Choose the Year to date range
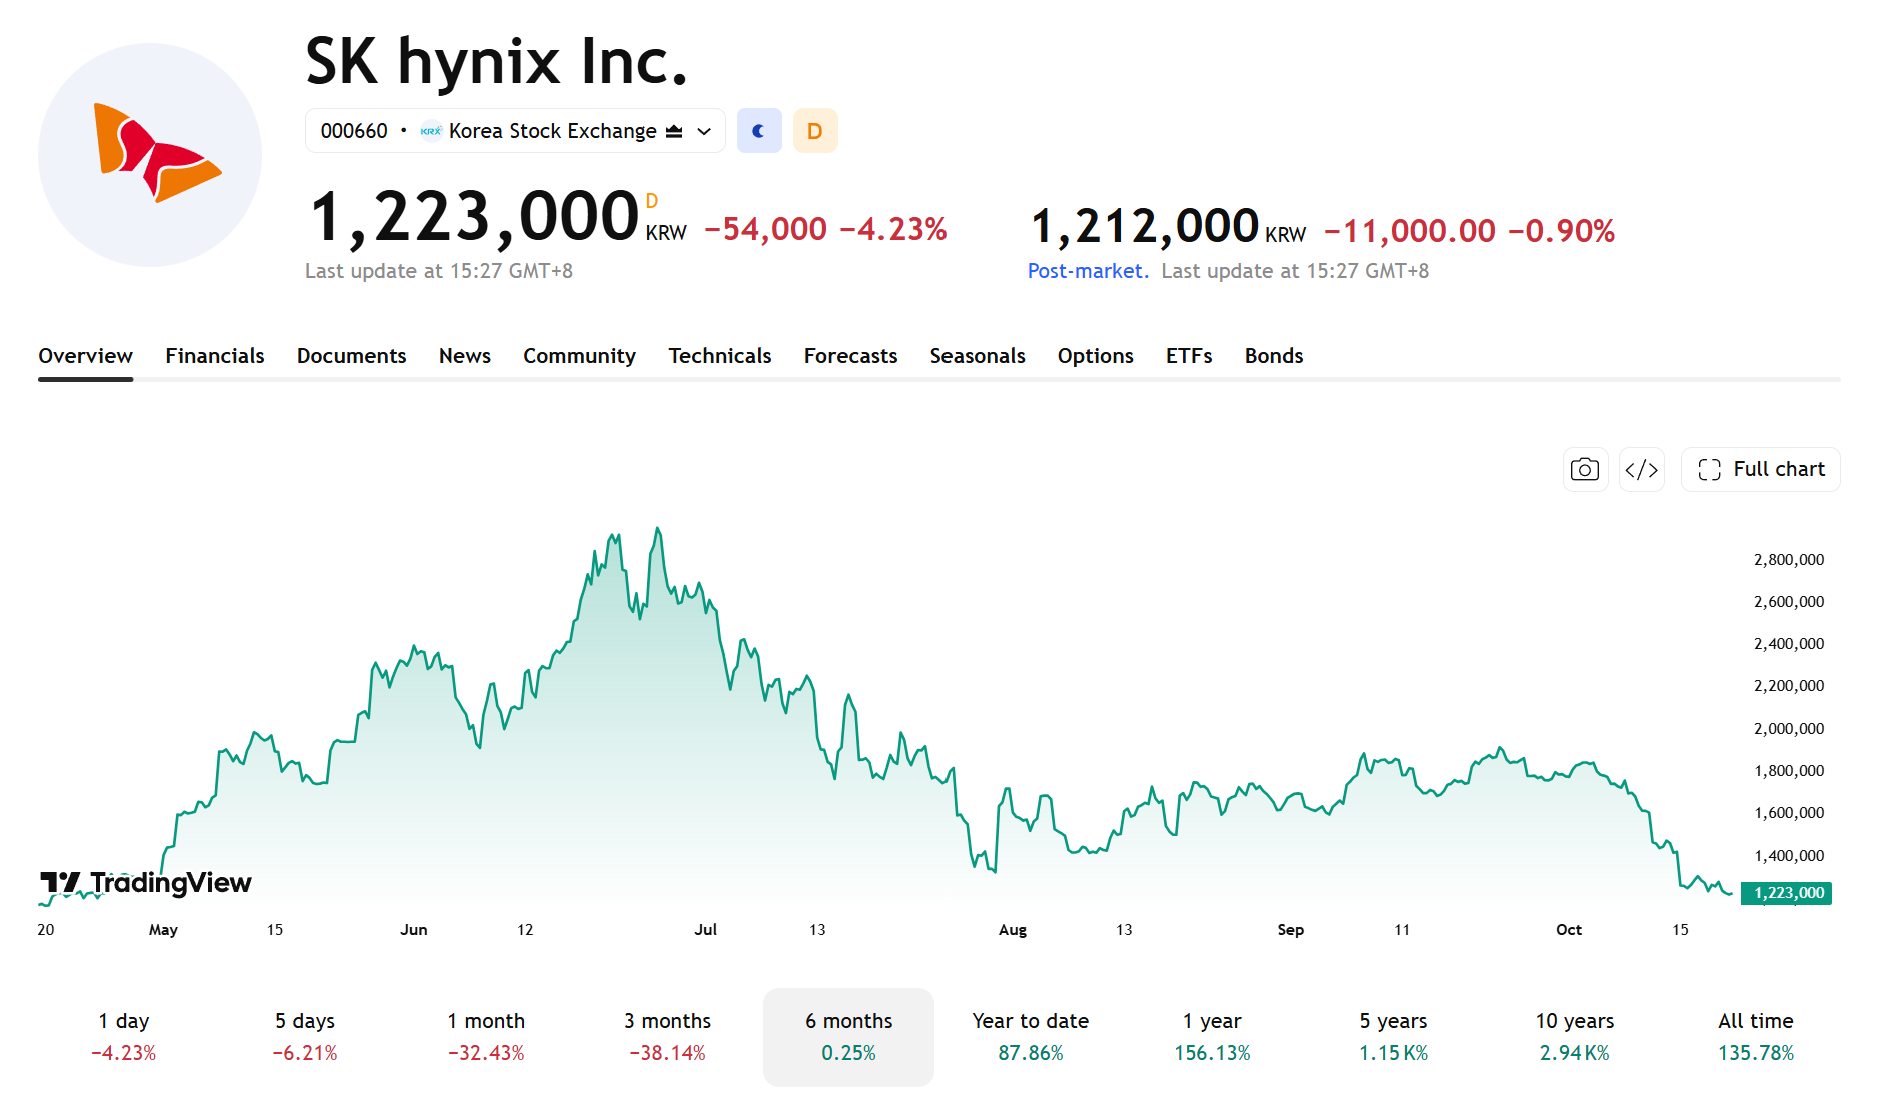 coord(1030,1037)
